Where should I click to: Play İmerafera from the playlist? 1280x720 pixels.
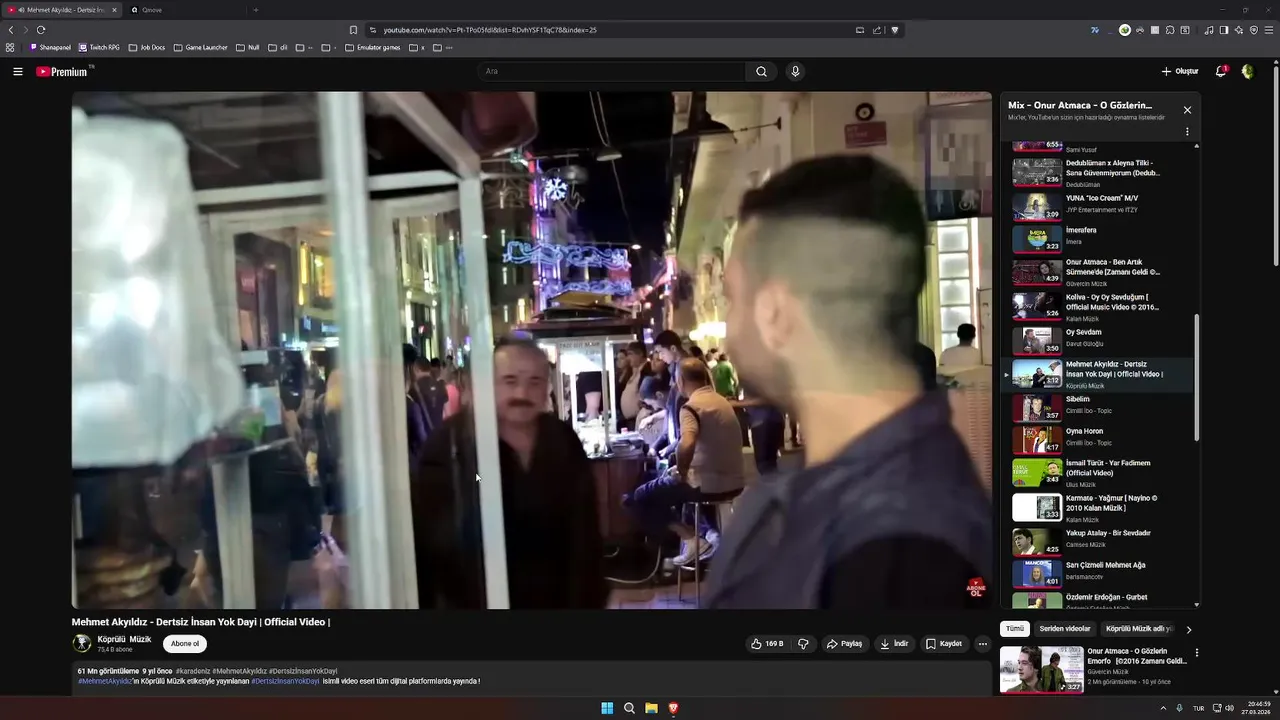[x=1099, y=238]
